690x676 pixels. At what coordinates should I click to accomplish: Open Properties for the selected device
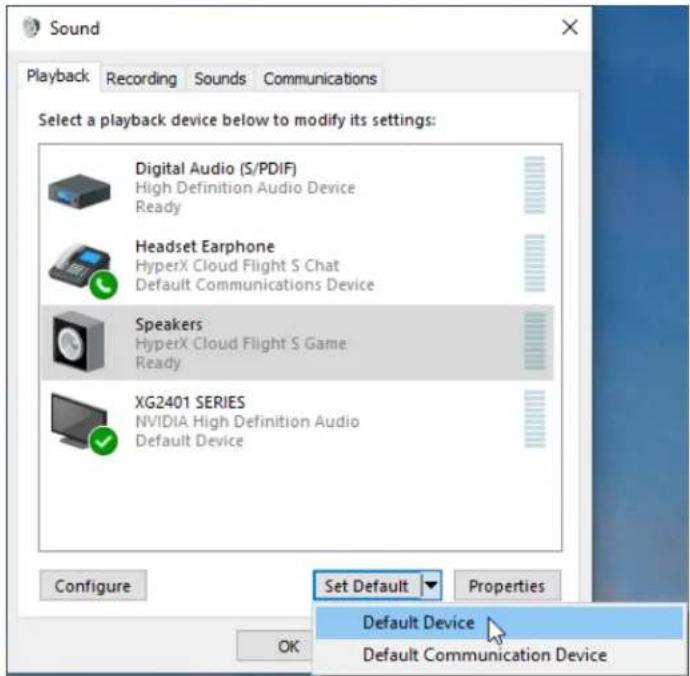(x=507, y=586)
